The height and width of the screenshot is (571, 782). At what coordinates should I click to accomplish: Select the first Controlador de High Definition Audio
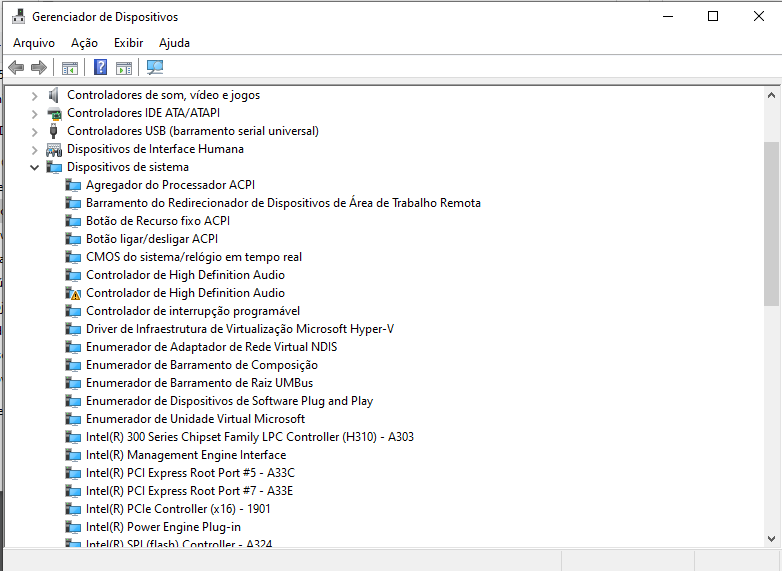click(x=186, y=275)
